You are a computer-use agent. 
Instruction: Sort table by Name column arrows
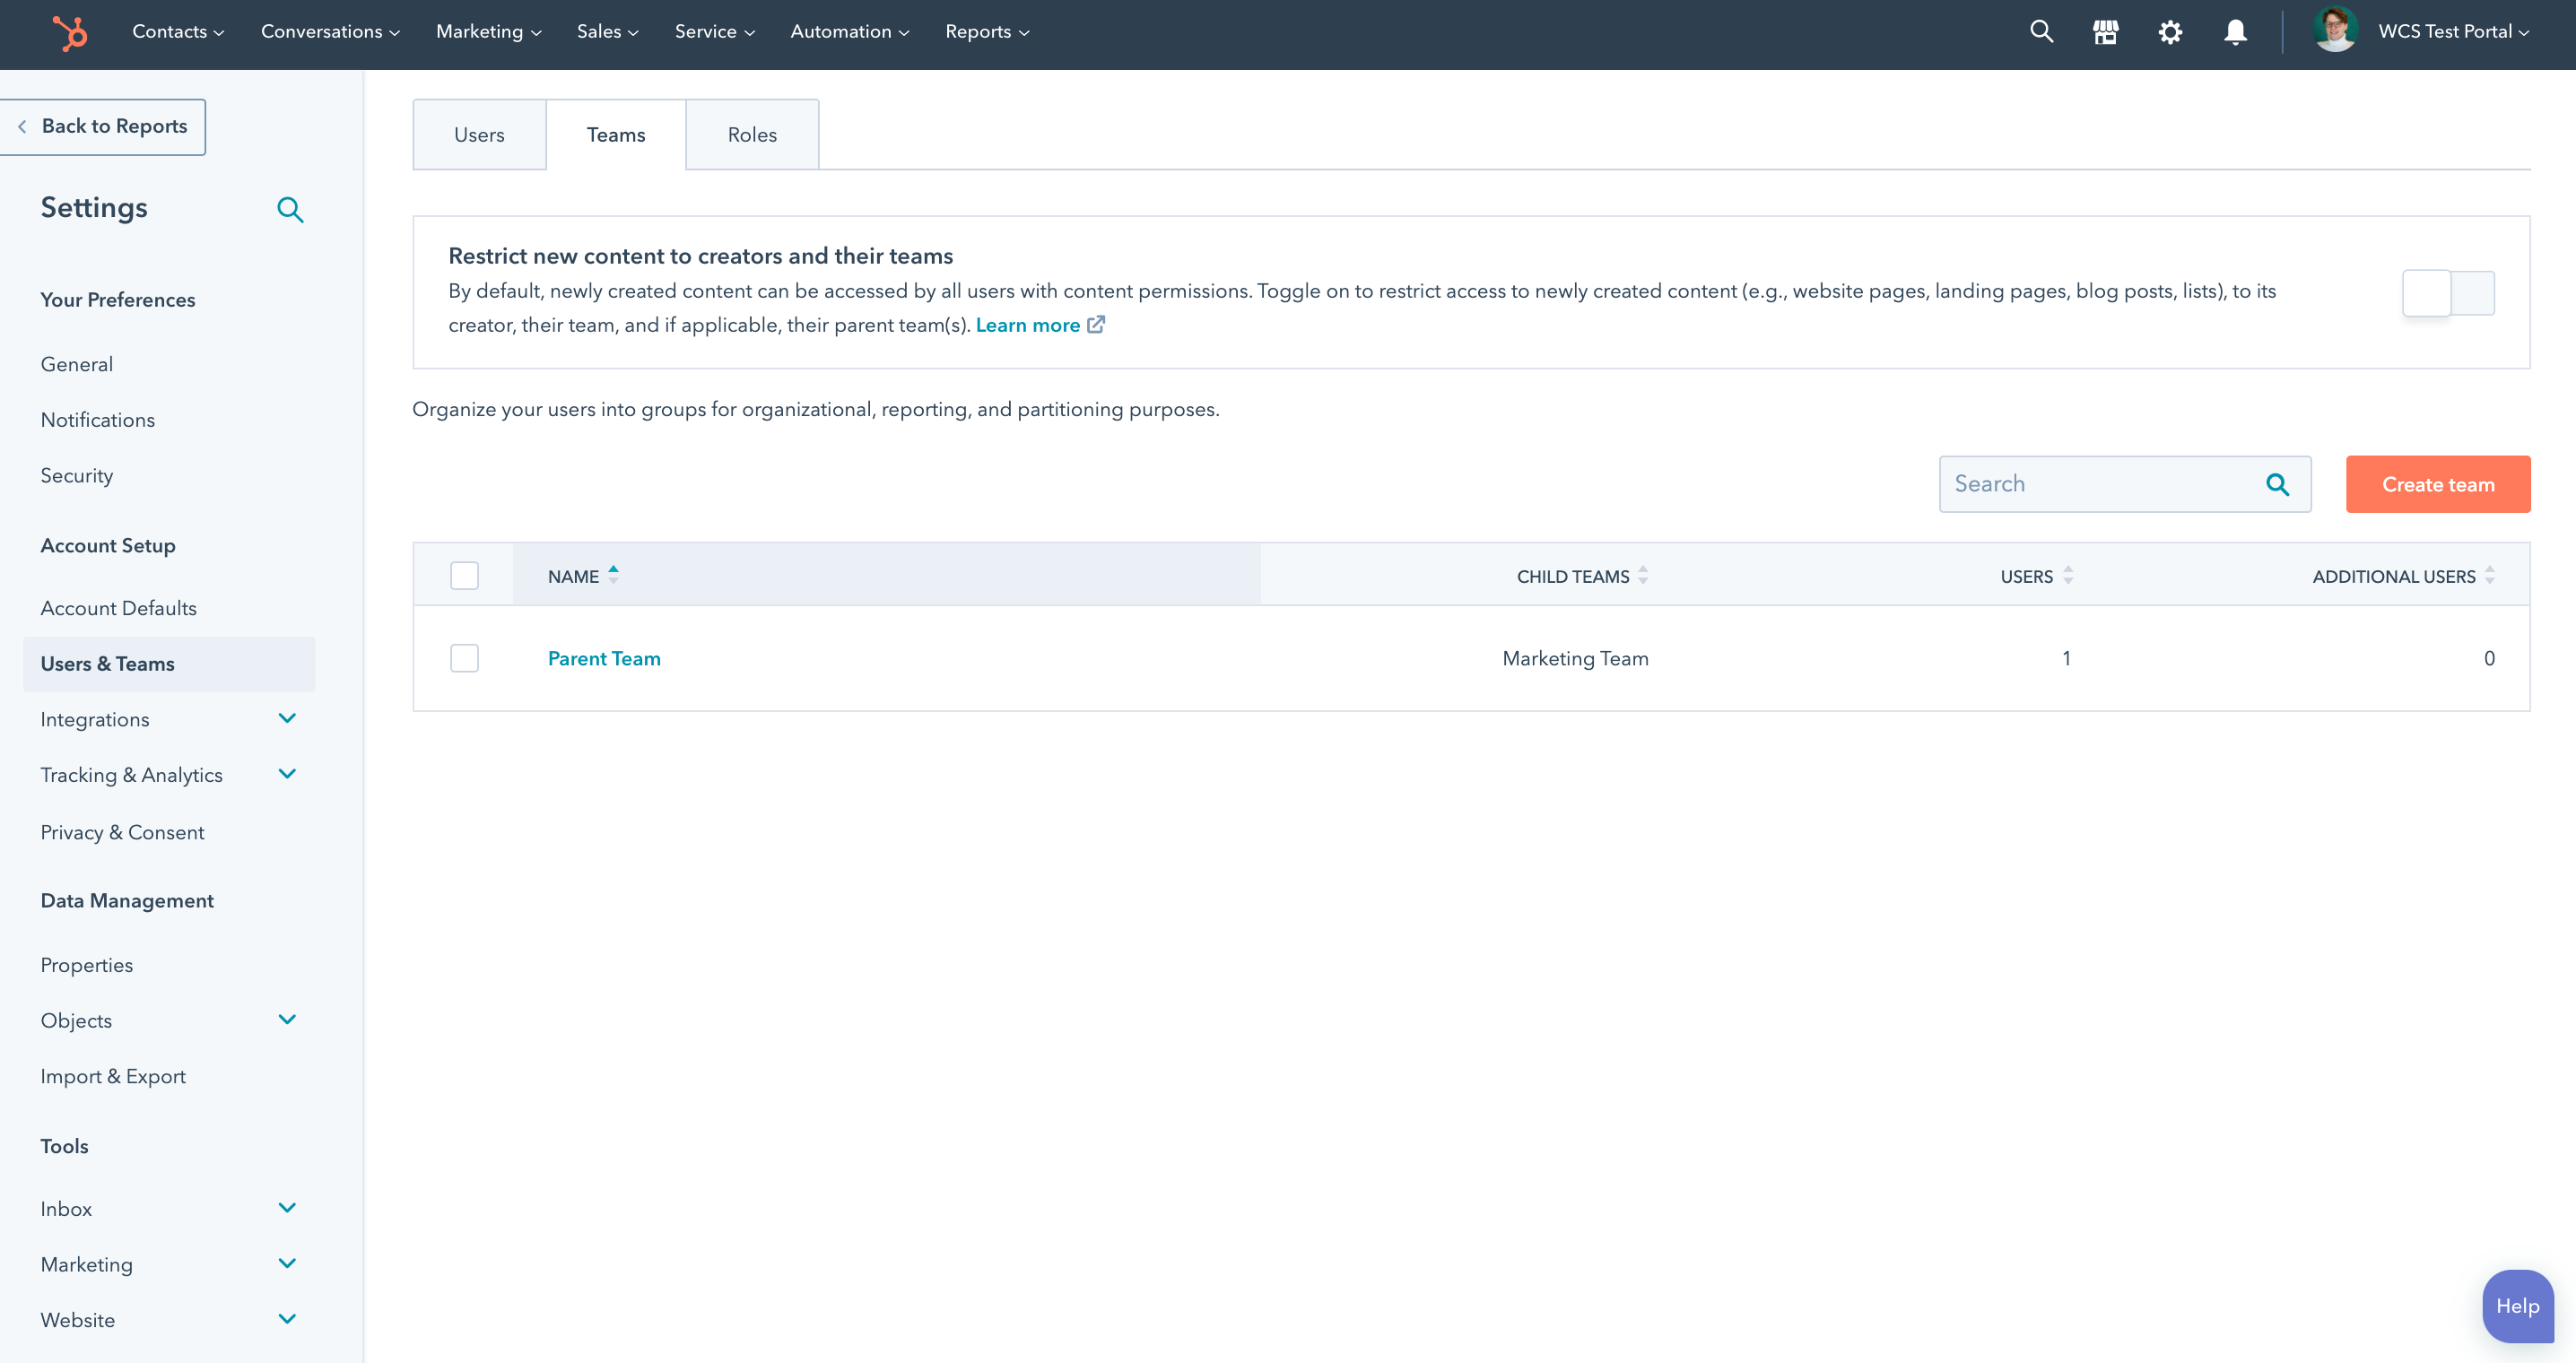coord(613,575)
